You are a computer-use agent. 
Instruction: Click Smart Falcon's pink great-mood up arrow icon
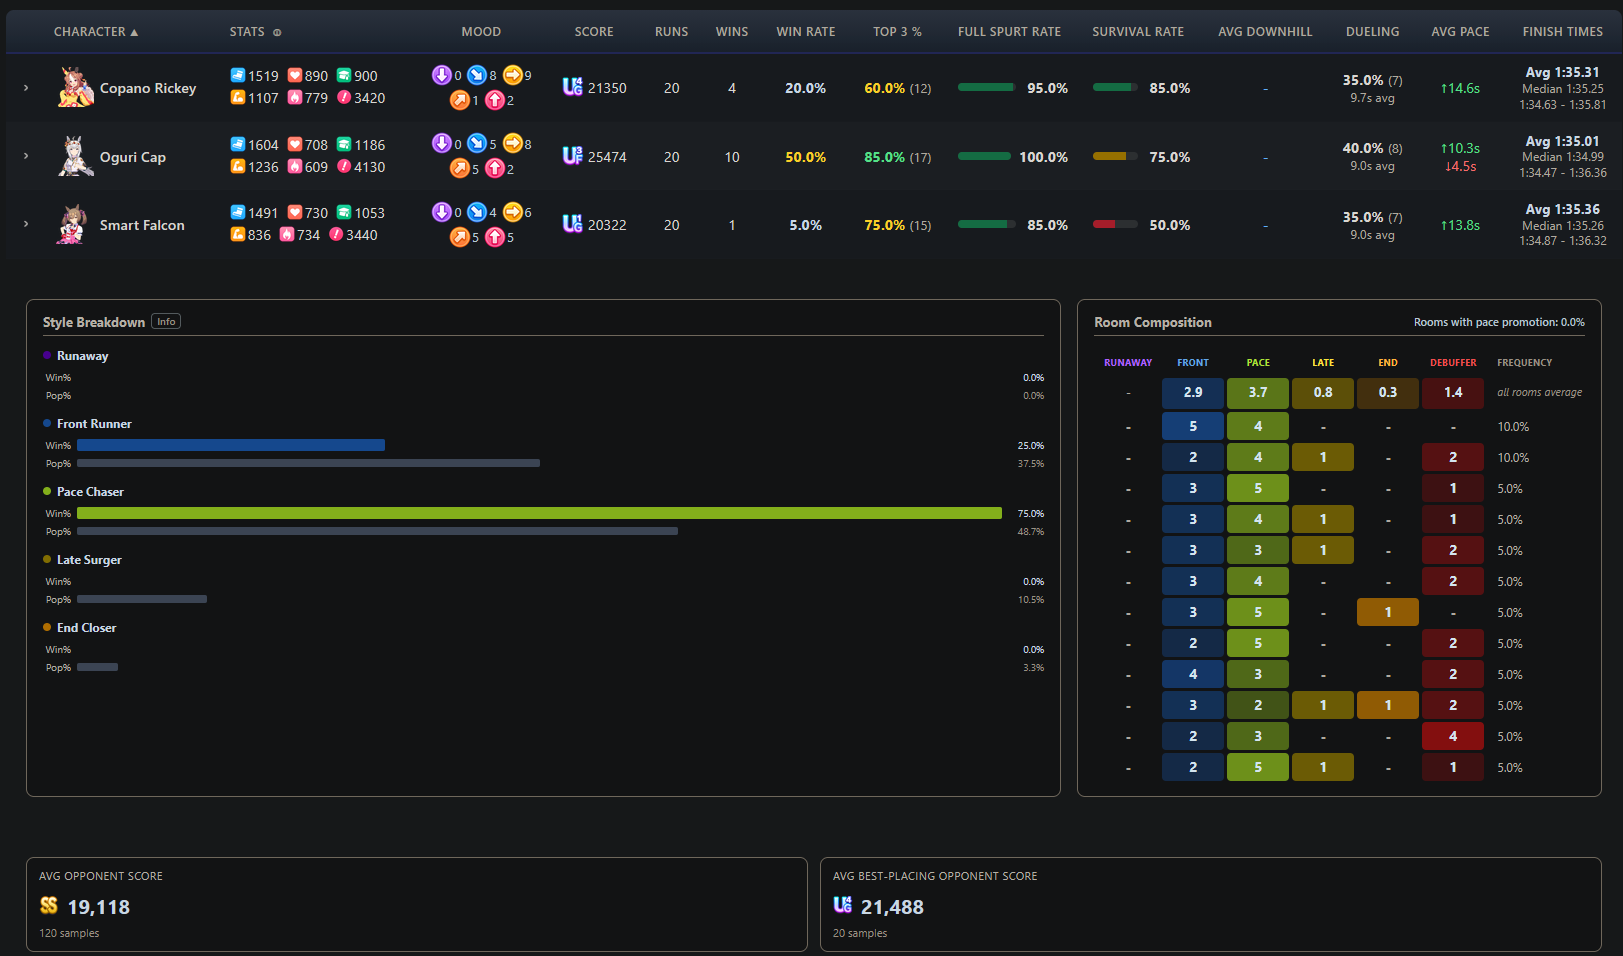click(494, 236)
